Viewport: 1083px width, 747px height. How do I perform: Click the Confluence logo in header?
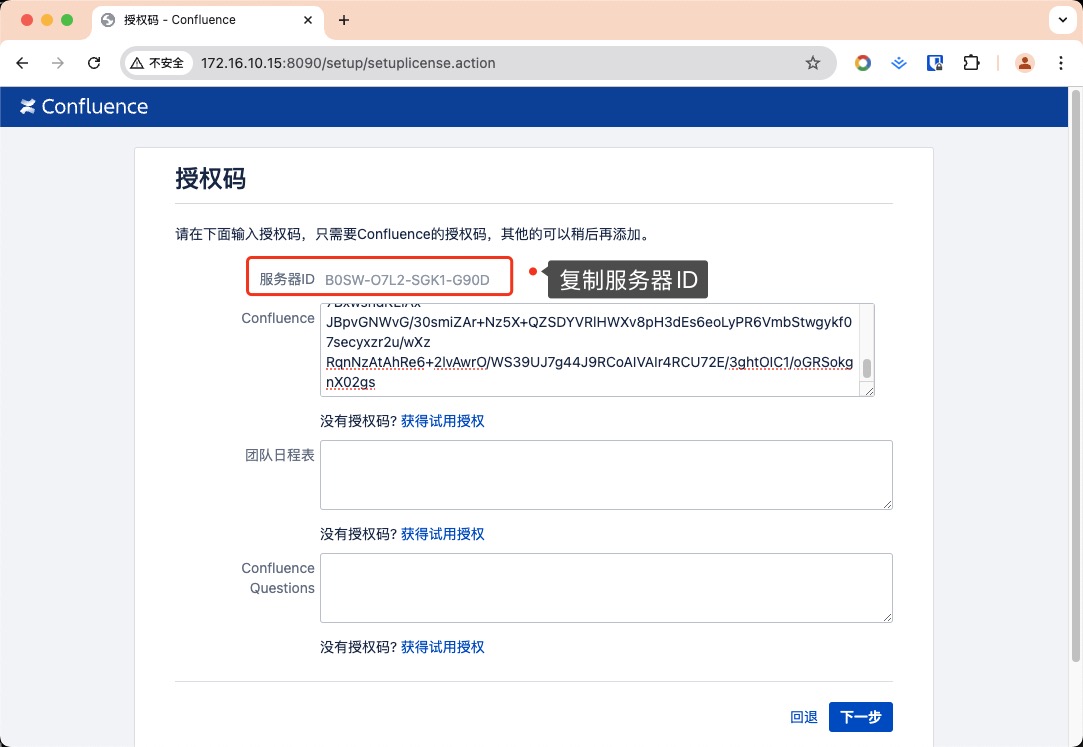[84, 107]
